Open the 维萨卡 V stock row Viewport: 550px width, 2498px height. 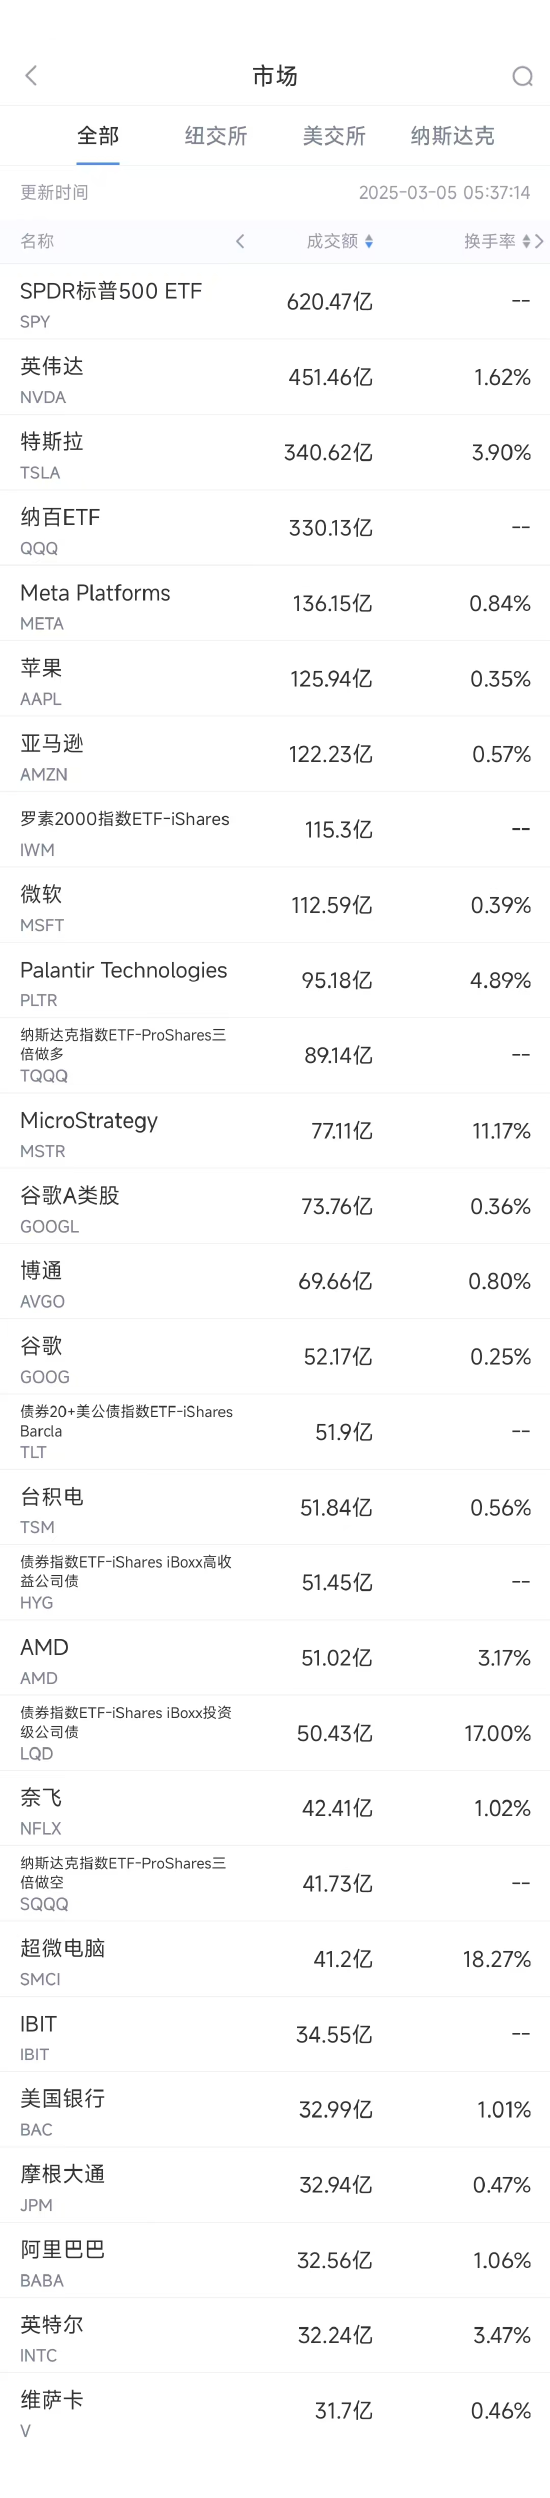click(x=275, y=2411)
